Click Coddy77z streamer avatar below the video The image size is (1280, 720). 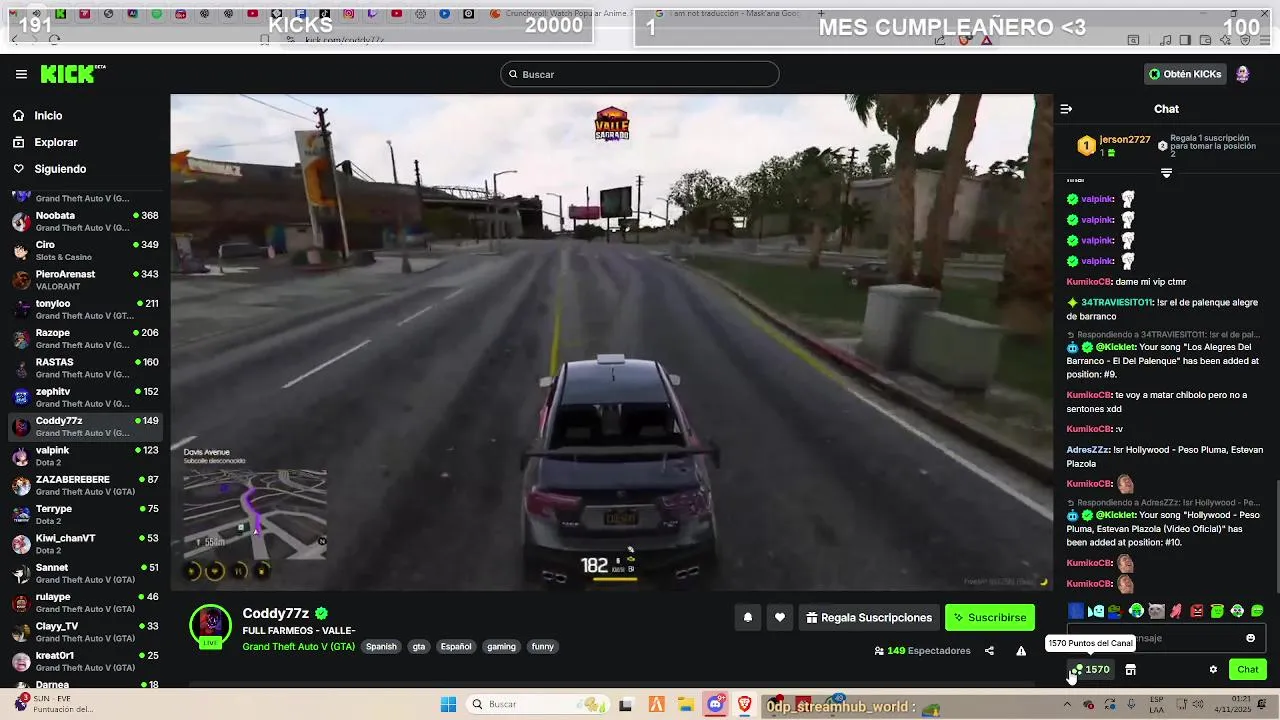(x=210, y=627)
